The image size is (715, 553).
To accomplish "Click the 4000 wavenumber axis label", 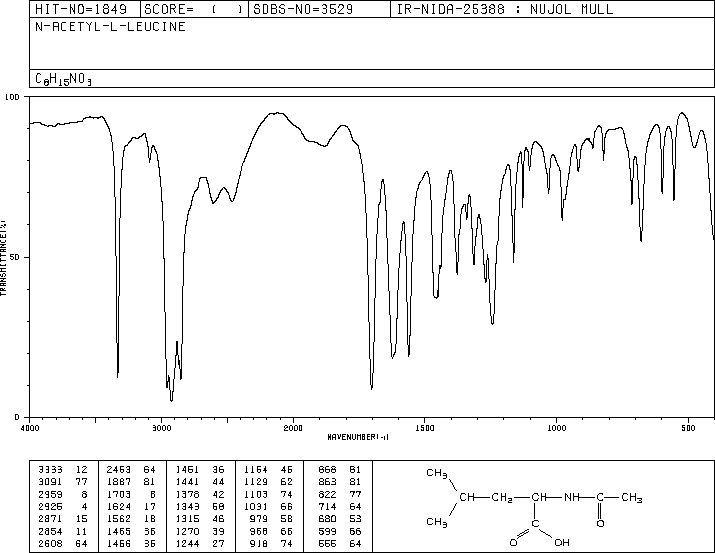I will tap(30, 428).
